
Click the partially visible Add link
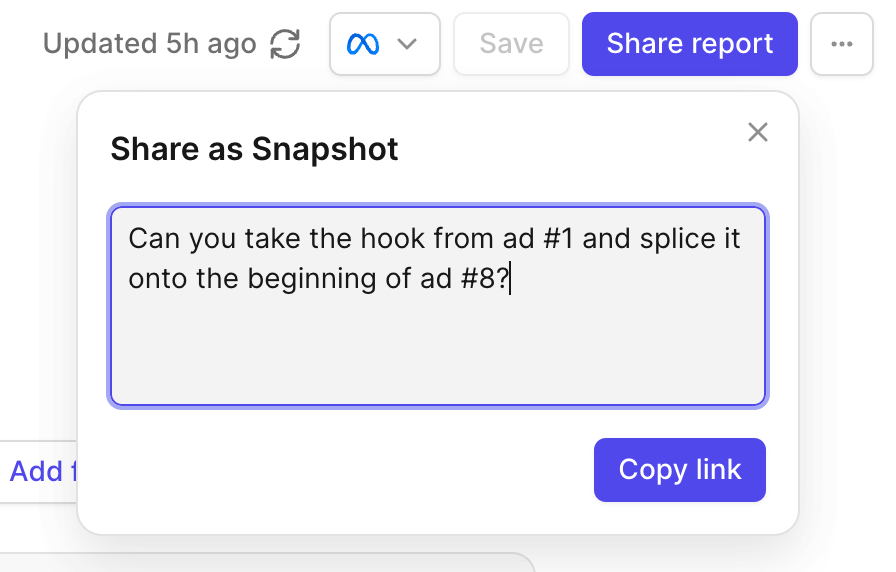(43, 471)
